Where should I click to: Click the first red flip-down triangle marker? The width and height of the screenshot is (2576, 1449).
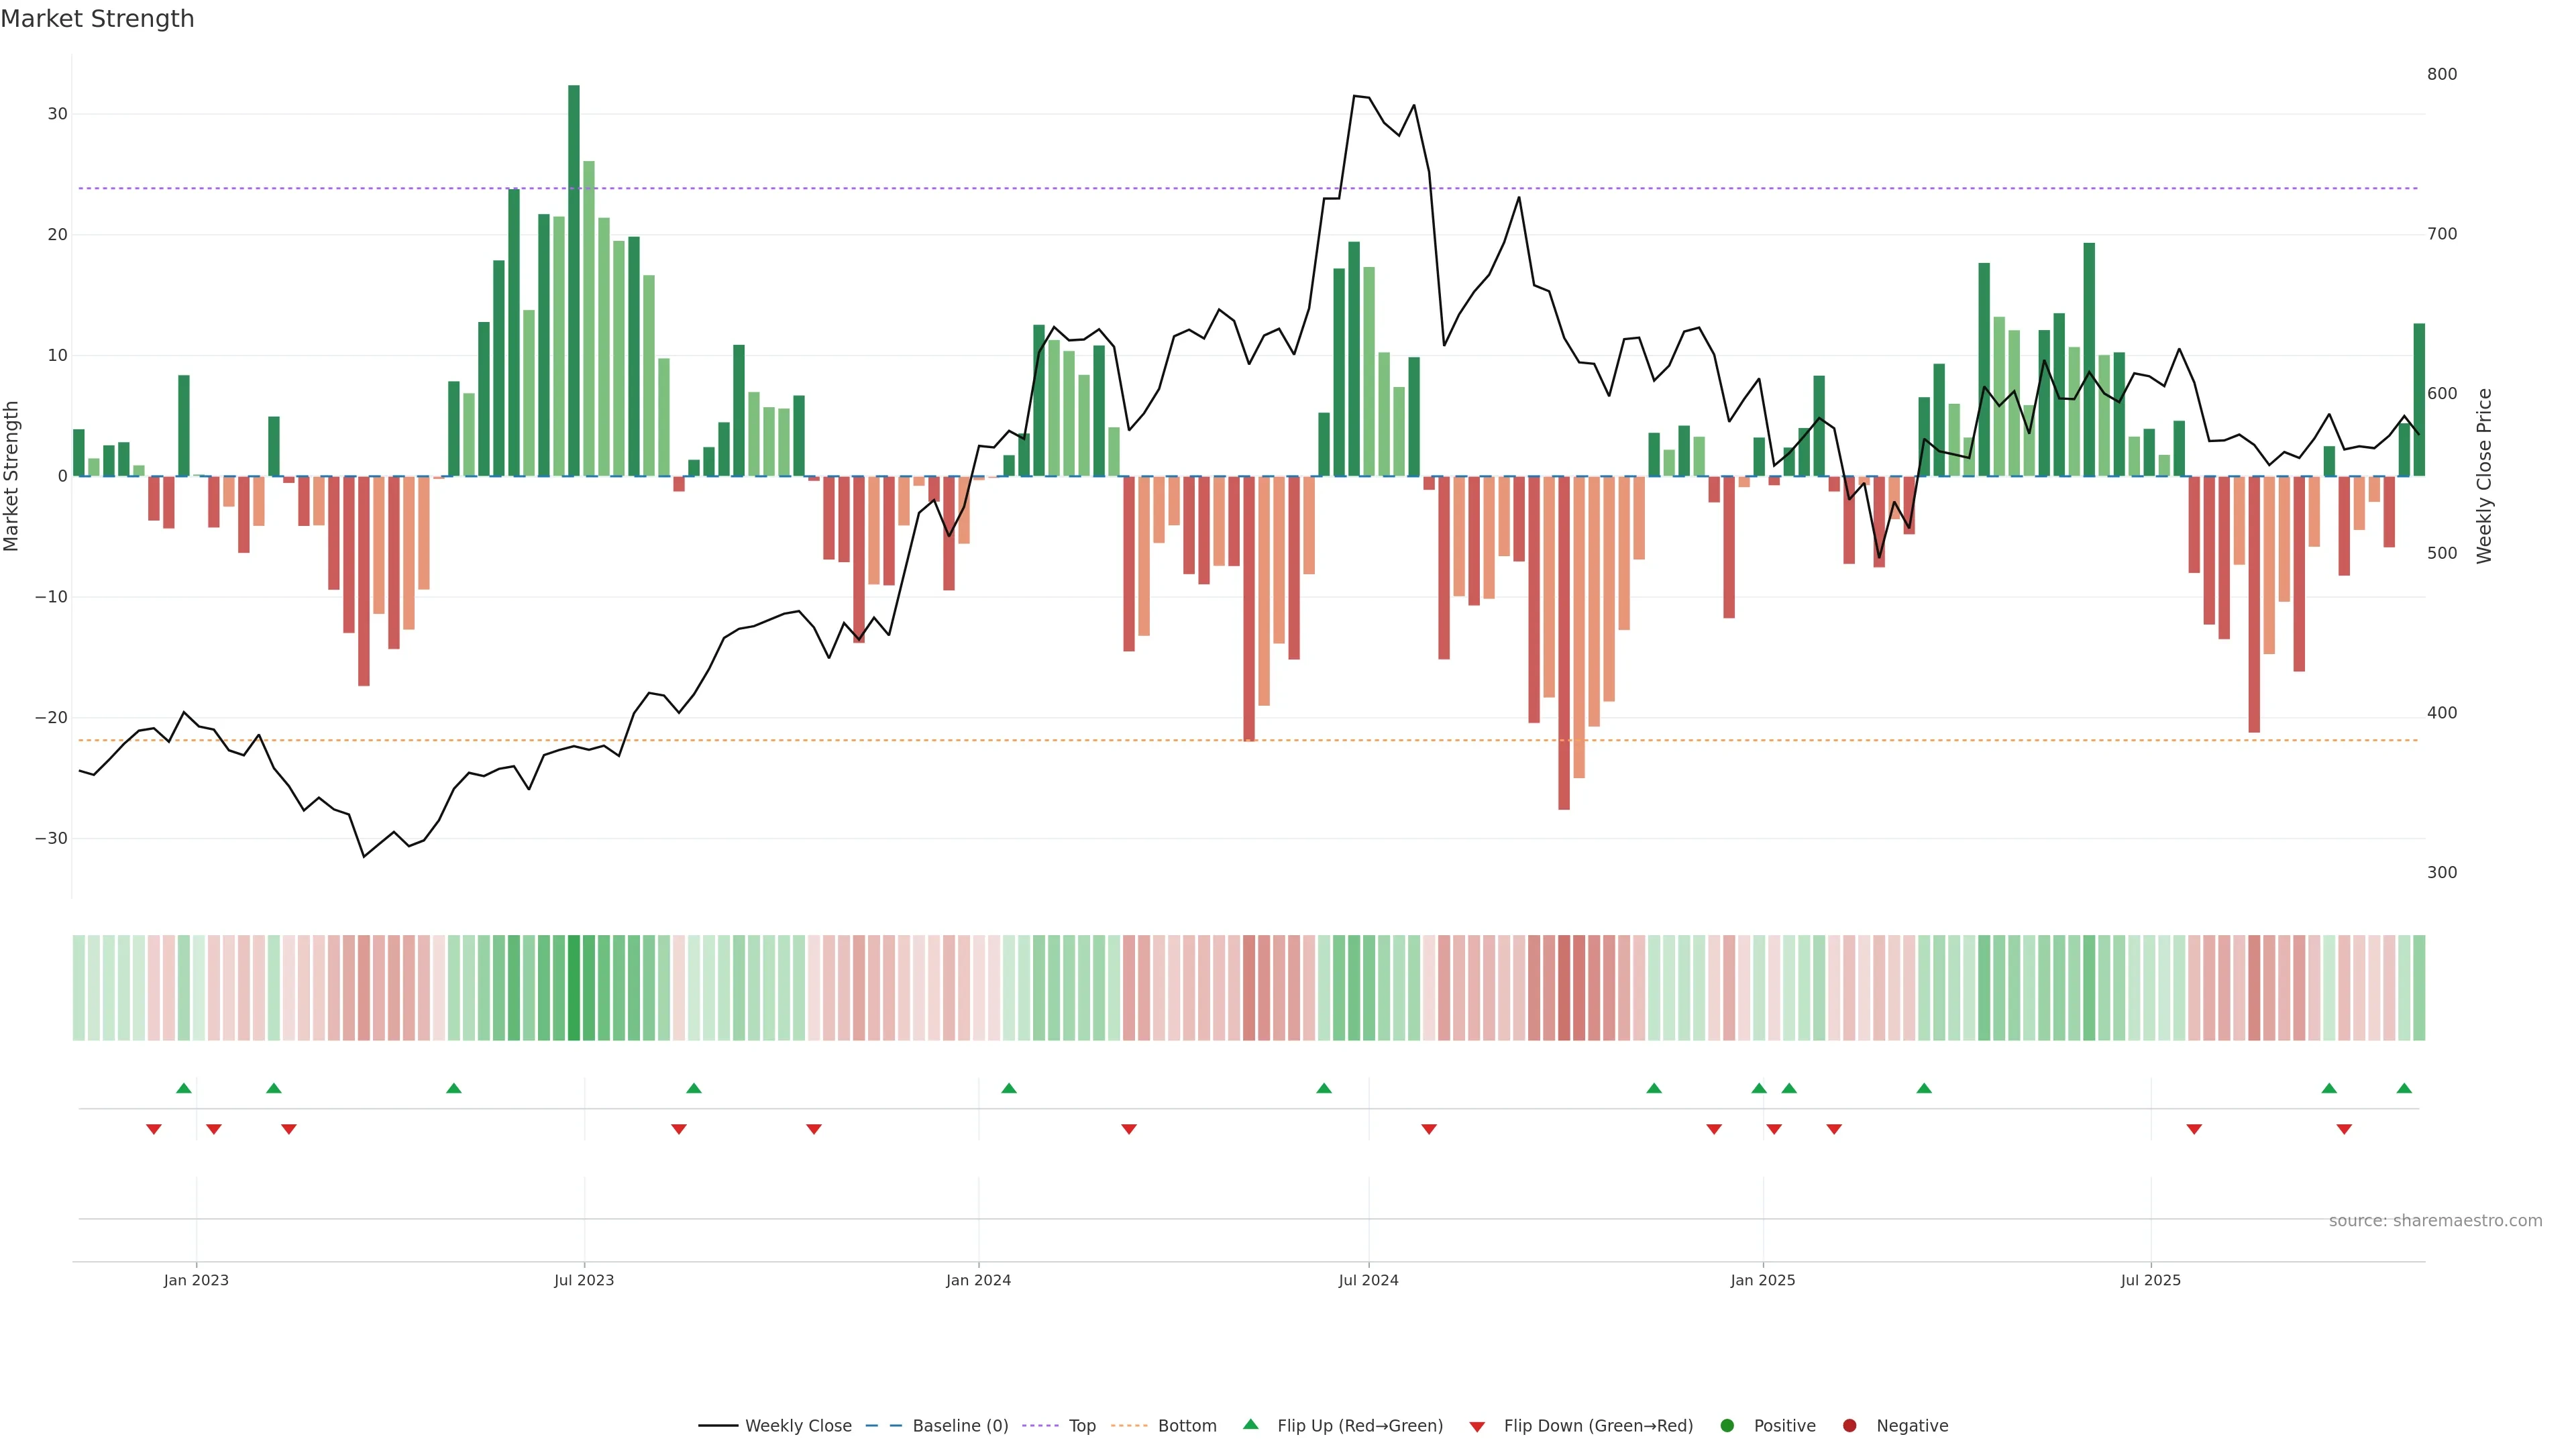154,1129
